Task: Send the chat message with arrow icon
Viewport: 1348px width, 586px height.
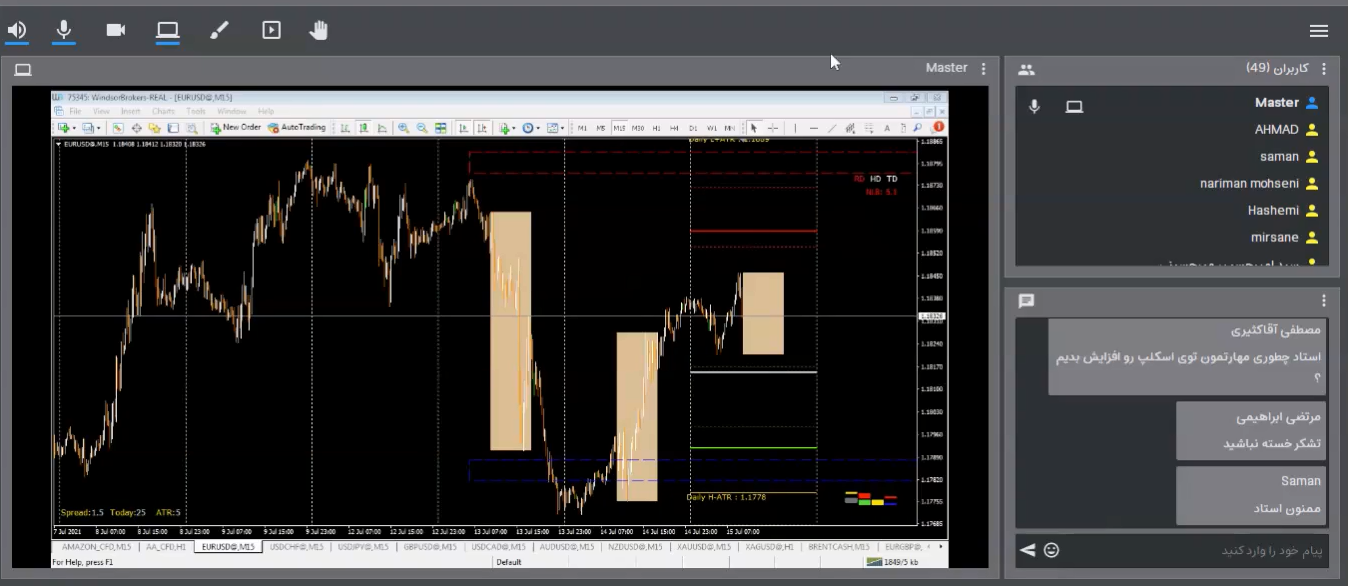Action: [x=1027, y=550]
